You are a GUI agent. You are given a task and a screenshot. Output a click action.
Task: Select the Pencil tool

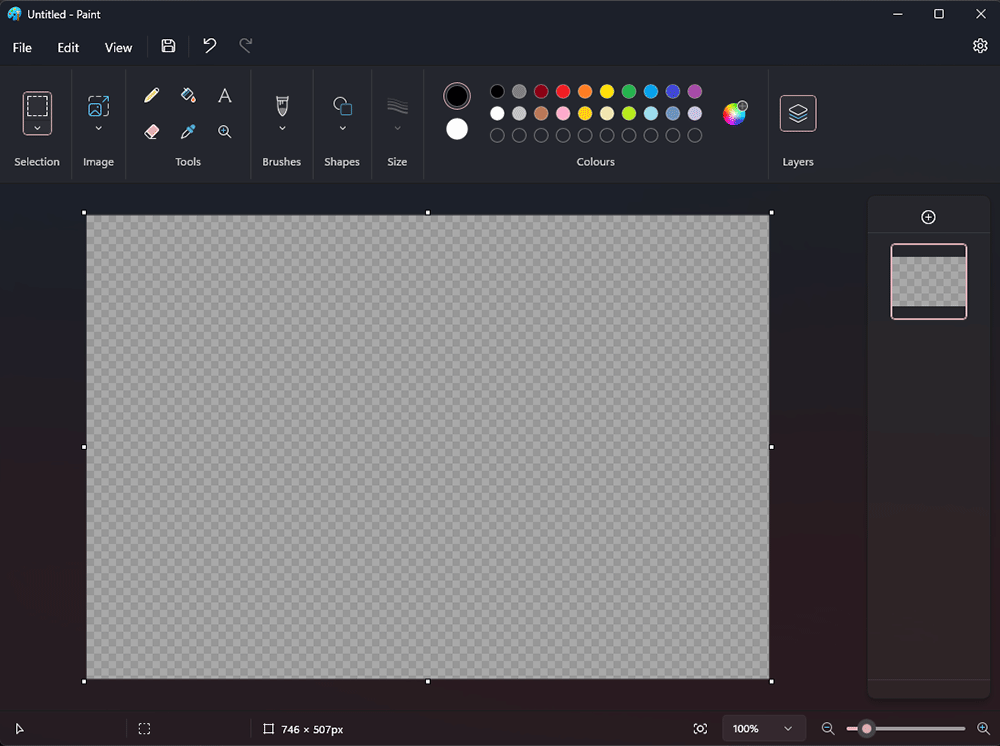click(x=151, y=95)
